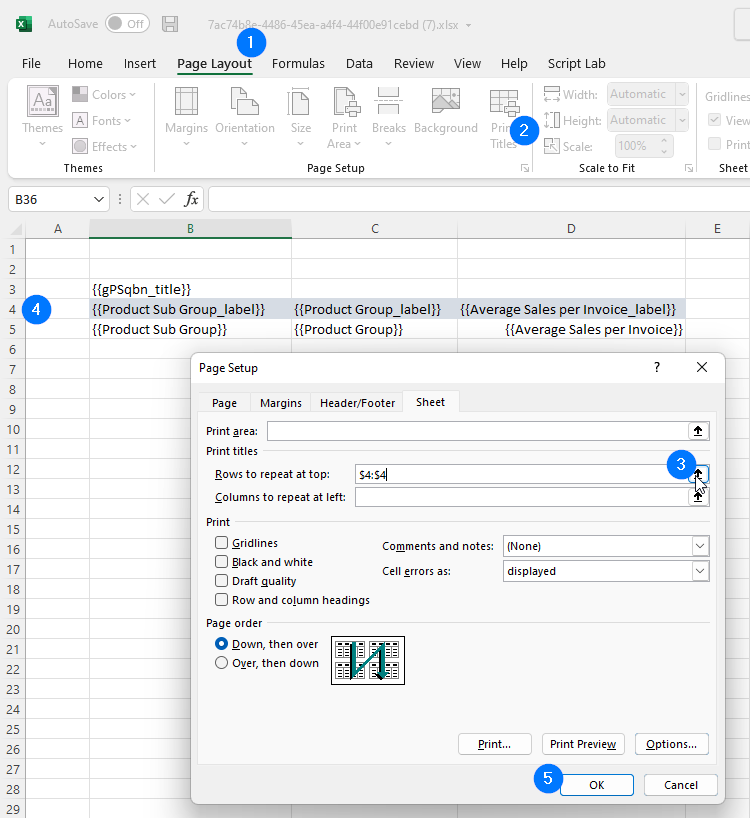The width and height of the screenshot is (750, 818).
Task: Click the Insert Function fx icon
Action: tap(191, 199)
